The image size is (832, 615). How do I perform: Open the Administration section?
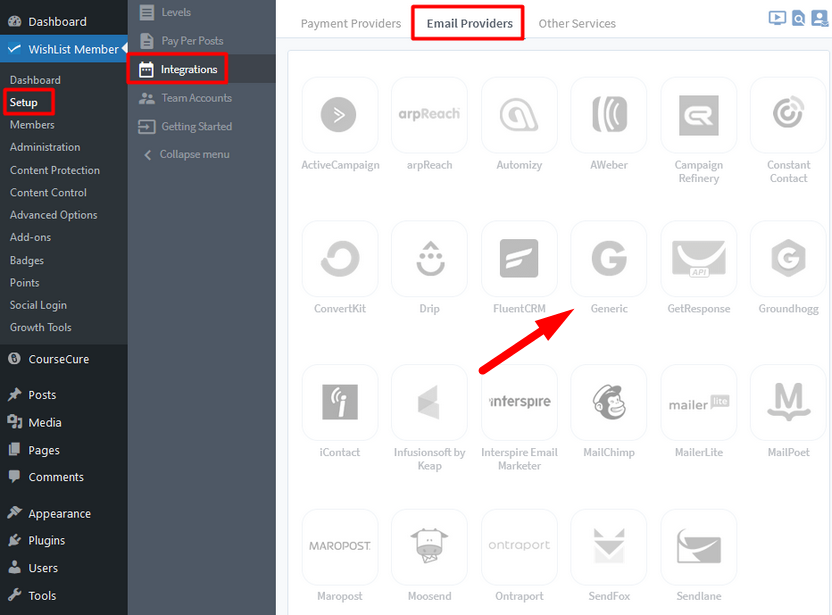45,147
